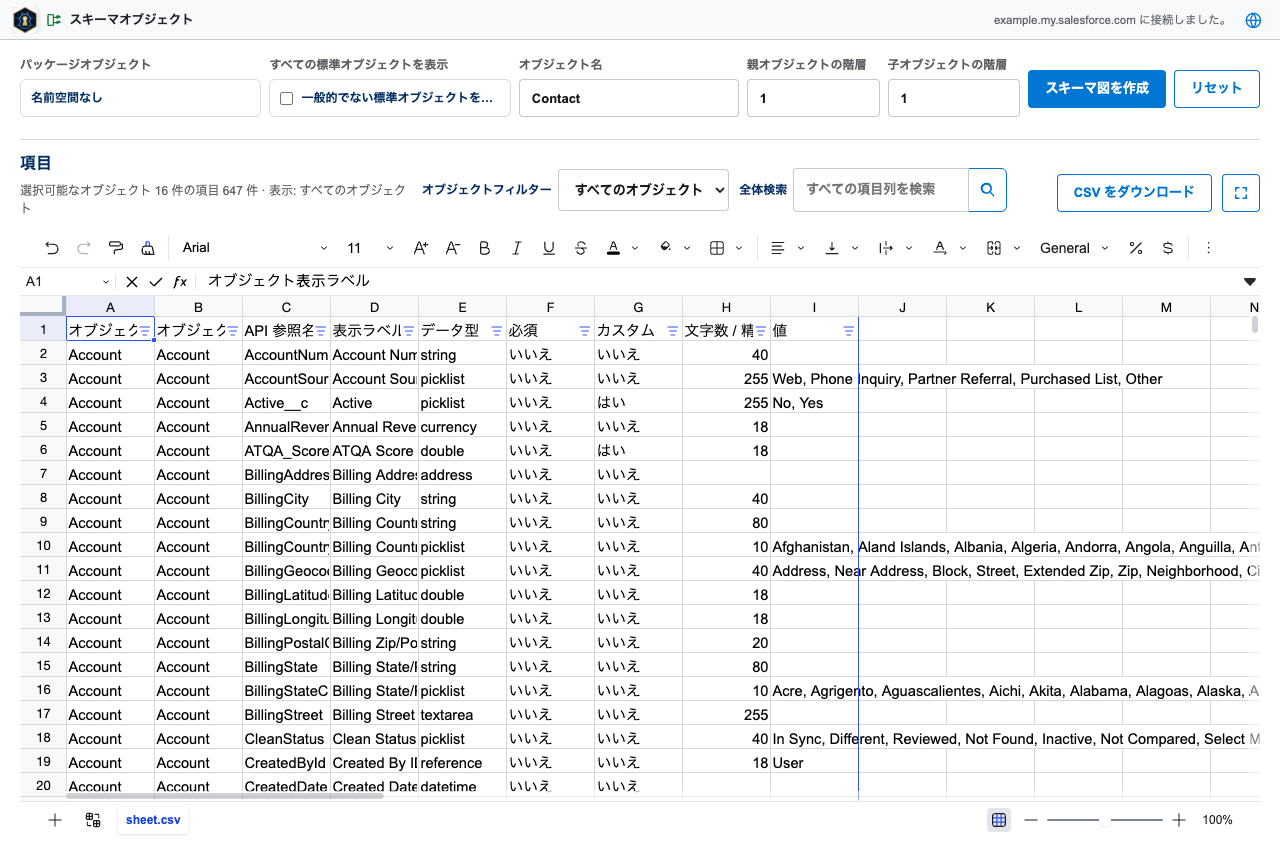Expand the cell name box A1 dropdown
The height and width of the screenshot is (858, 1280).
[x=106, y=282]
